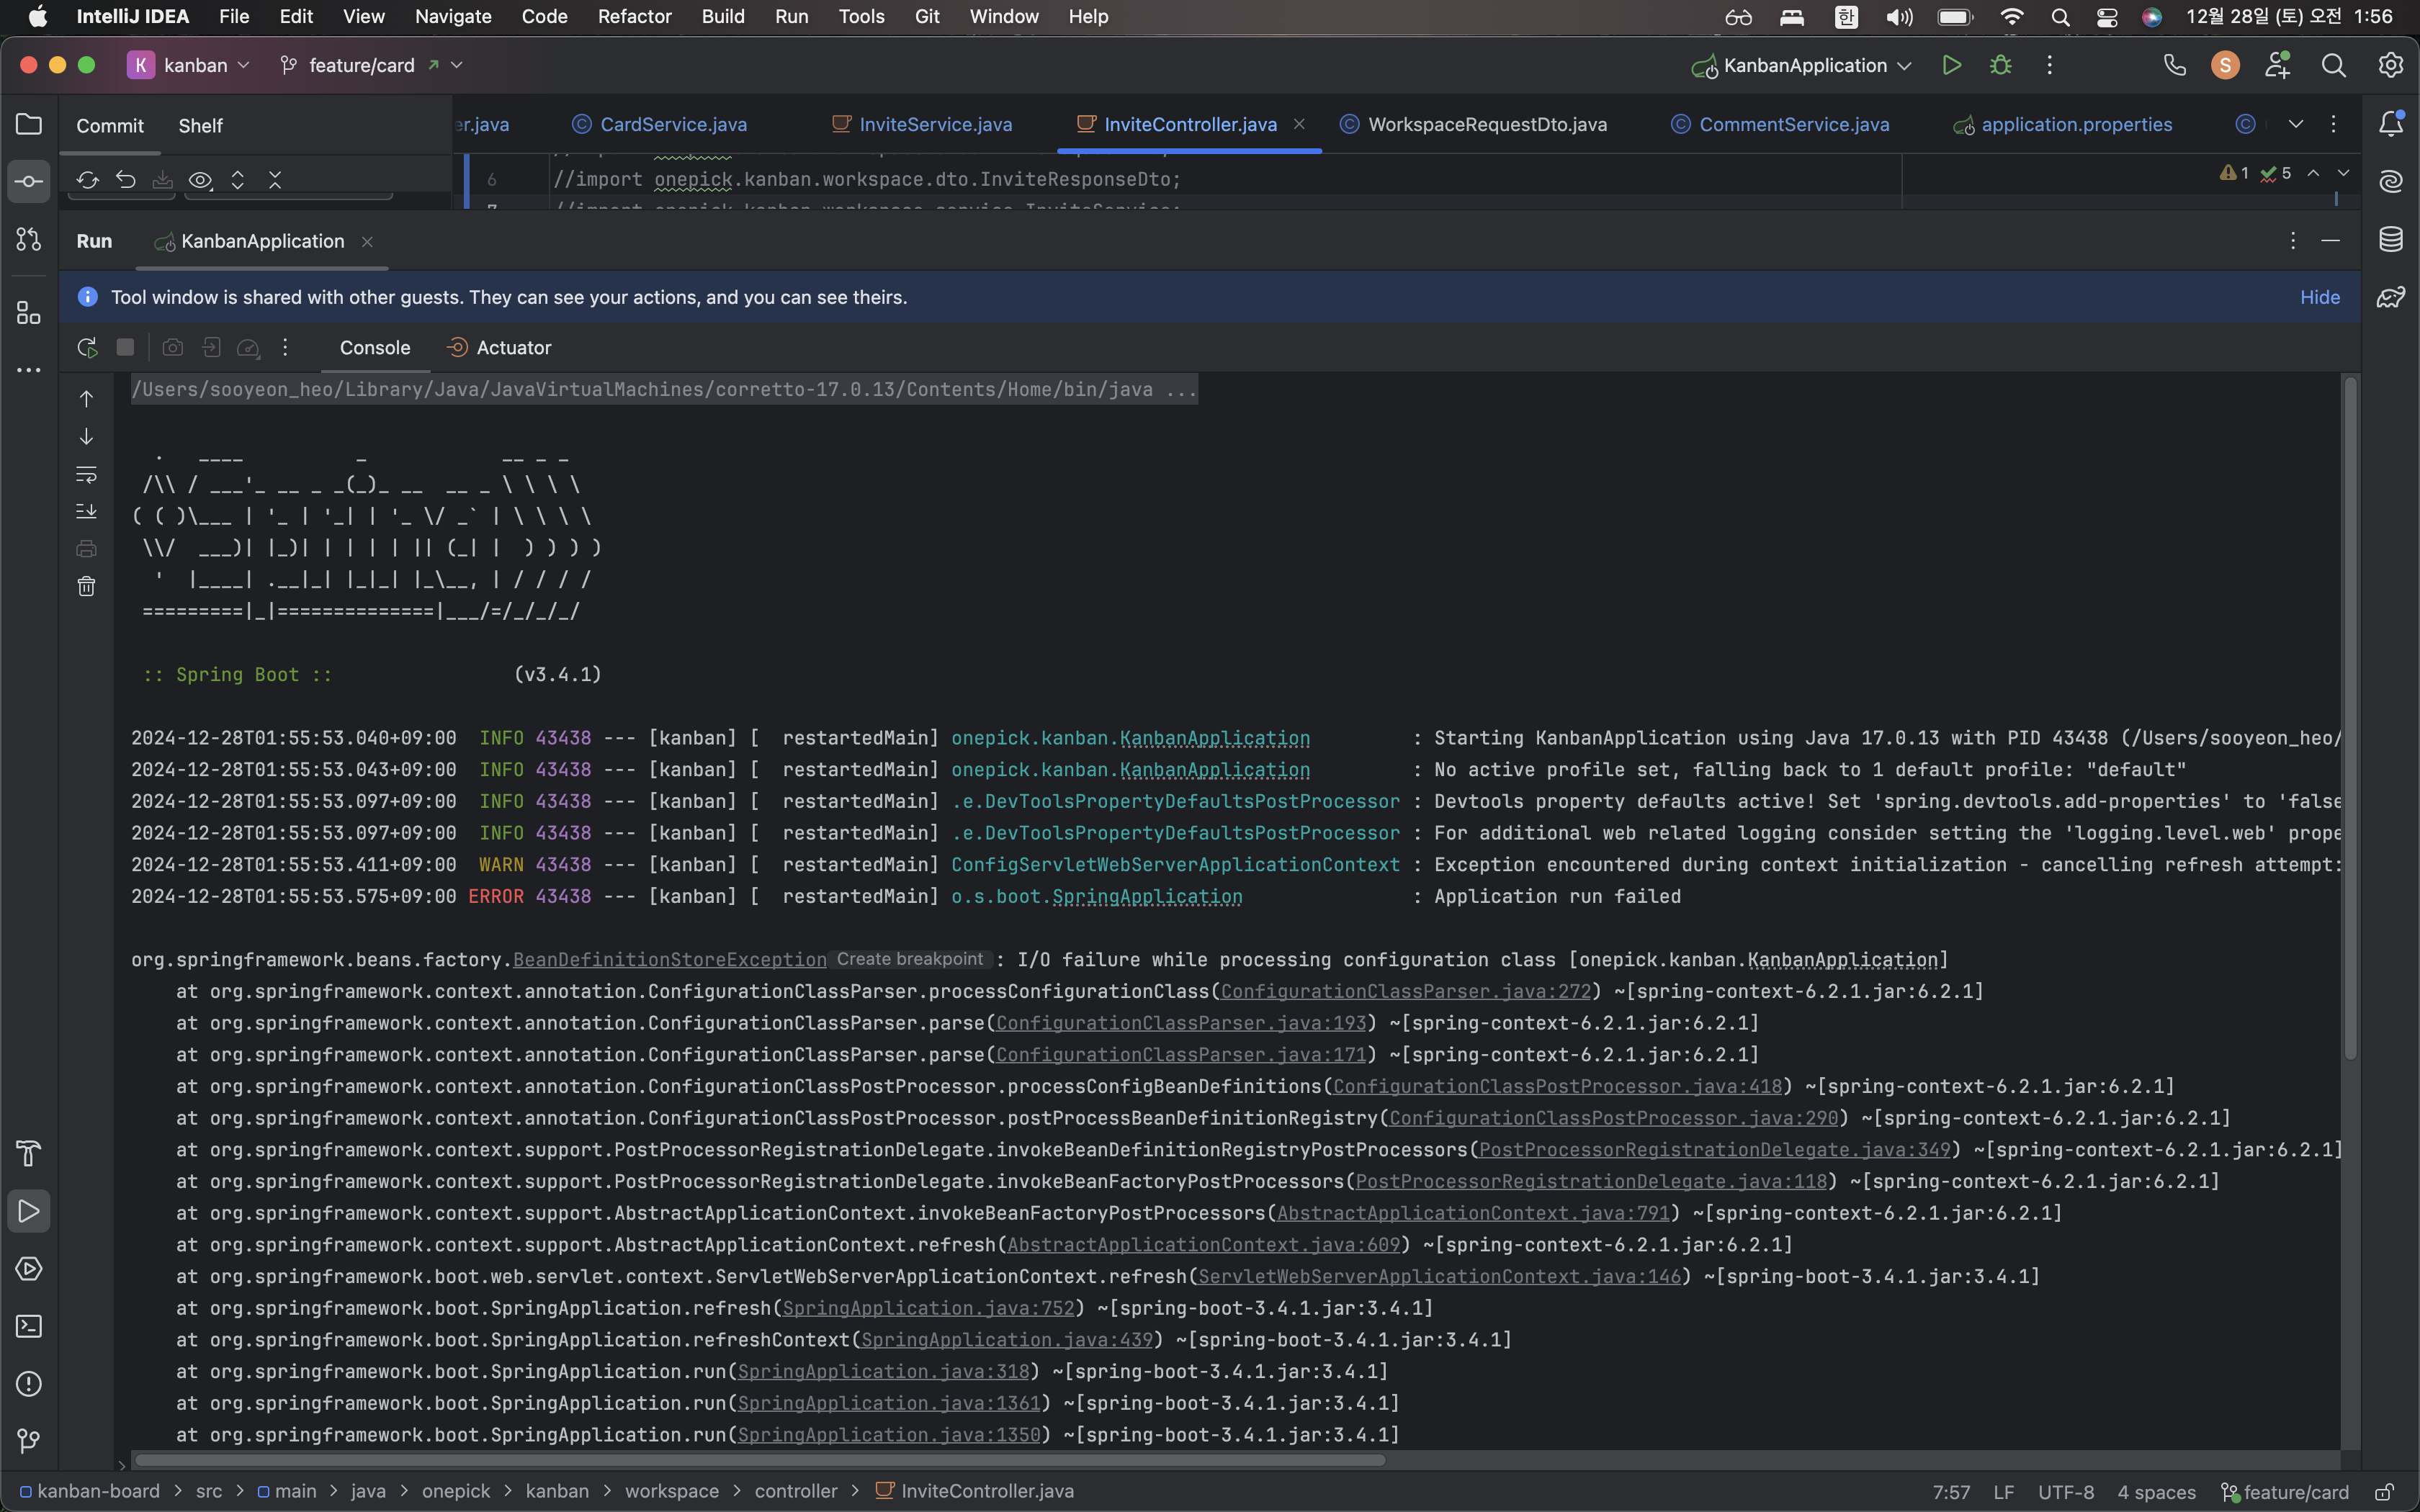Open KanbanApplication run configuration dropdown
The image size is (2420, 1512).
click(1802, 66)
